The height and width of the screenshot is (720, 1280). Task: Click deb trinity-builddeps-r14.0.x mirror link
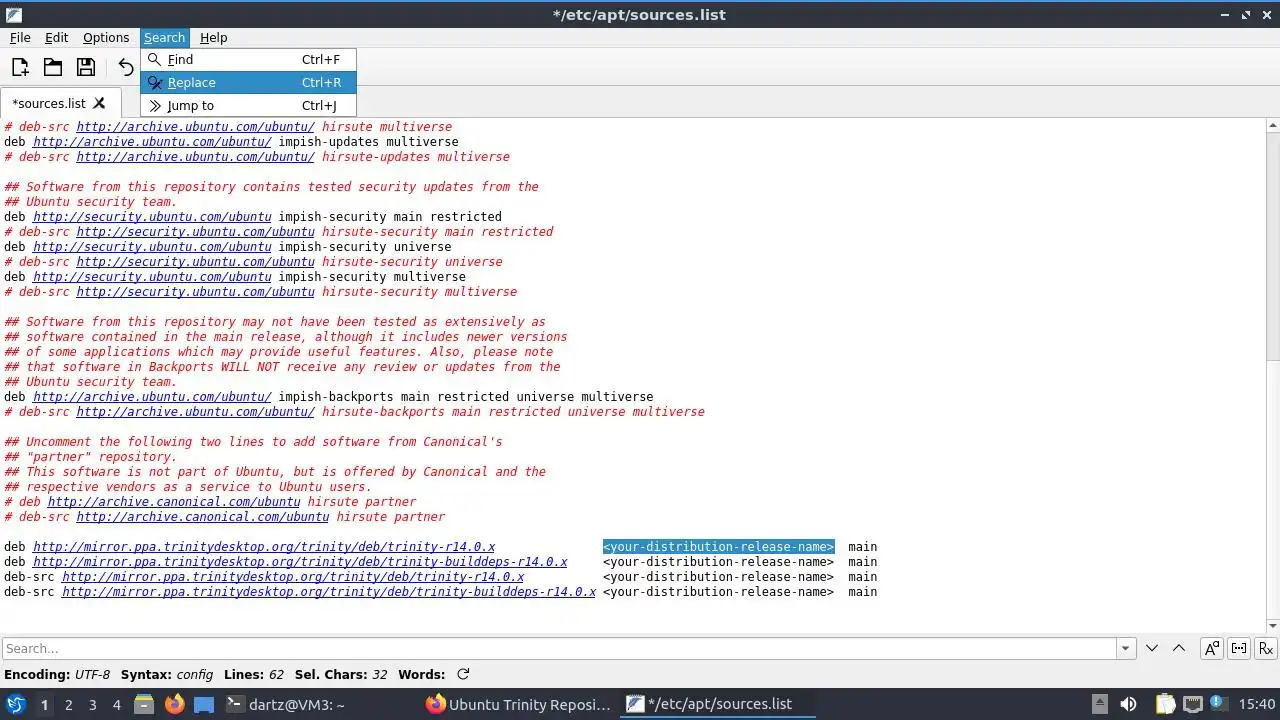300,561
